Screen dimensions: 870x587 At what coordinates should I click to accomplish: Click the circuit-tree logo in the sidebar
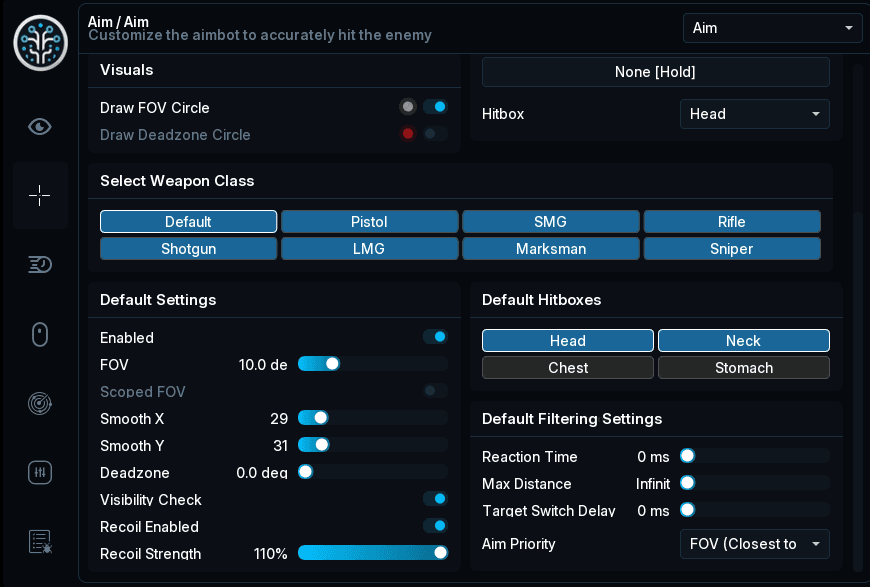pos(41,43)
